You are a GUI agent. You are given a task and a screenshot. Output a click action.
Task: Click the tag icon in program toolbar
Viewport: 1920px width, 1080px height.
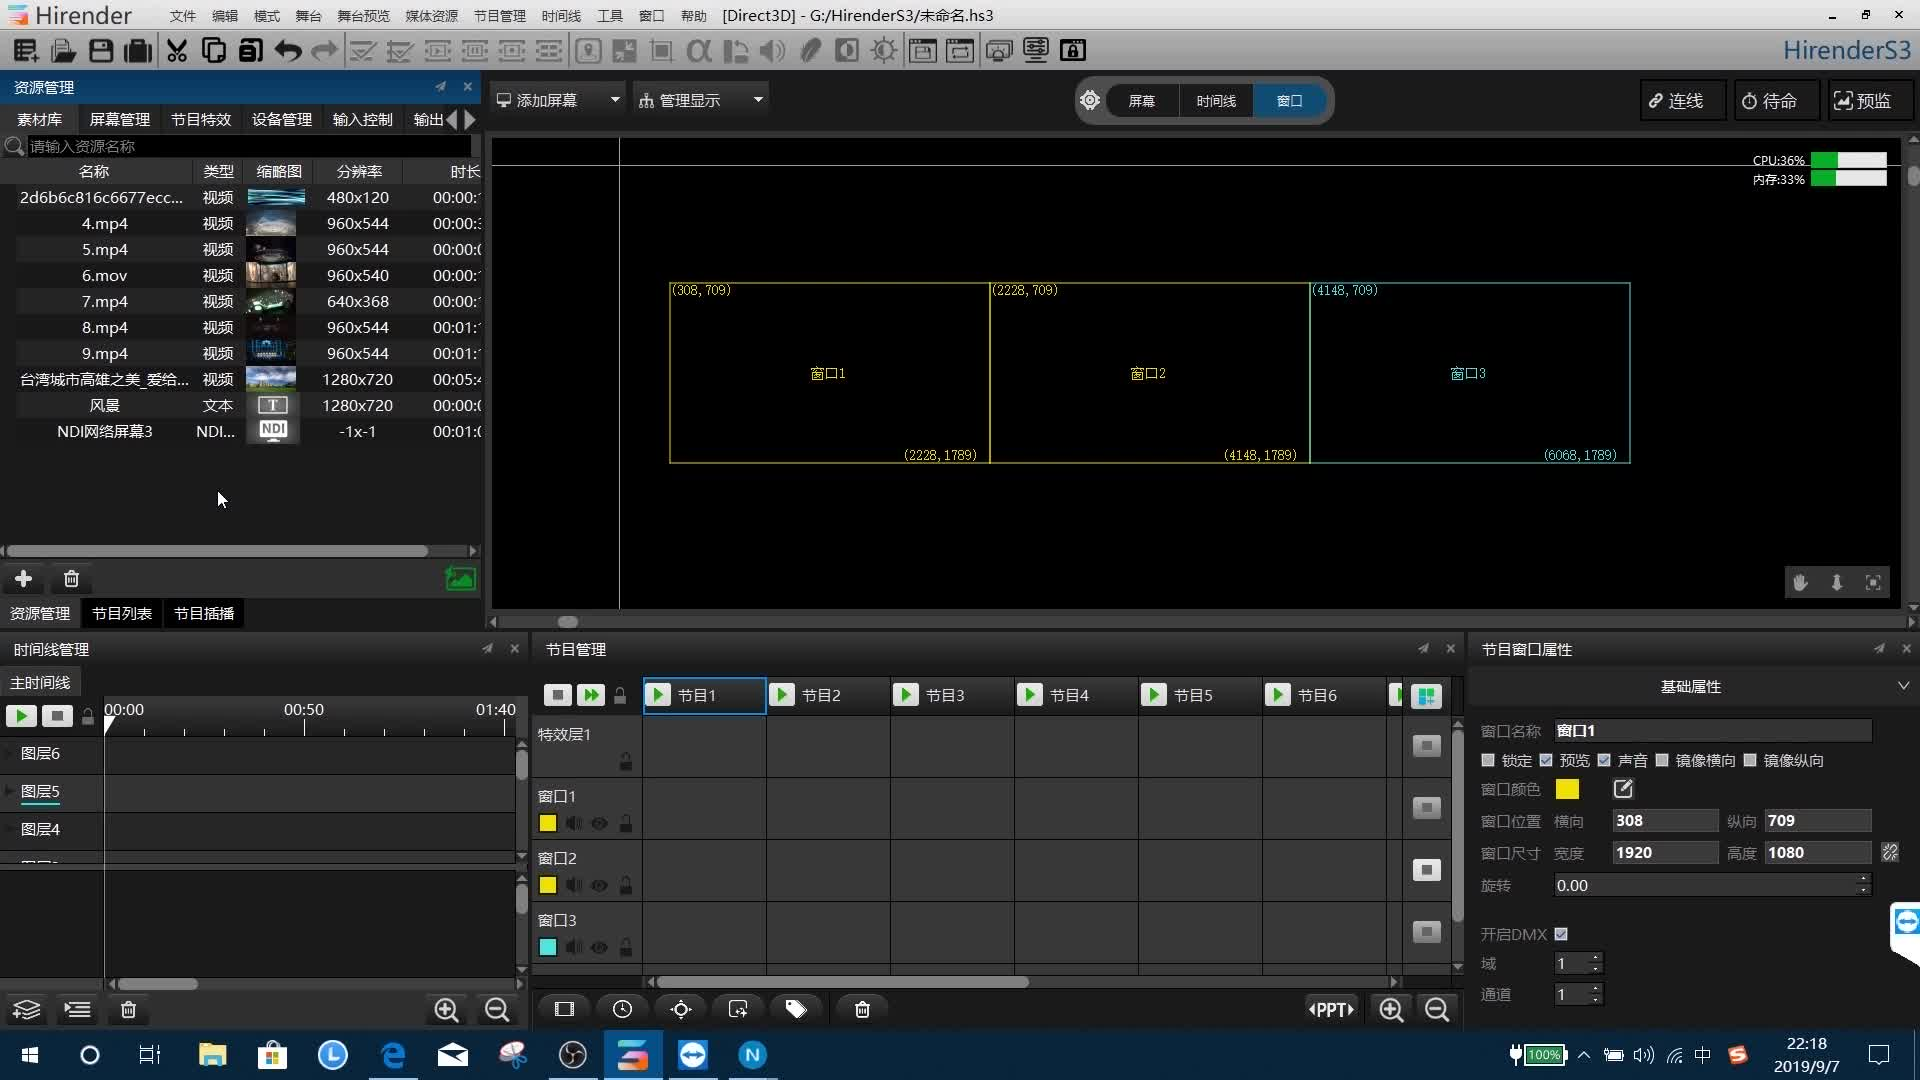796,1009
